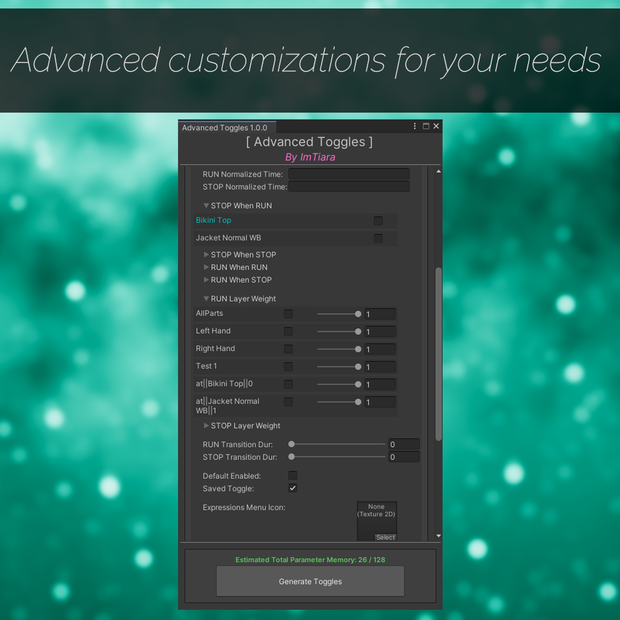620x620 pixels.
Task: Tick the Jacket Normal WB checkbox
Action: pos(378,238)
